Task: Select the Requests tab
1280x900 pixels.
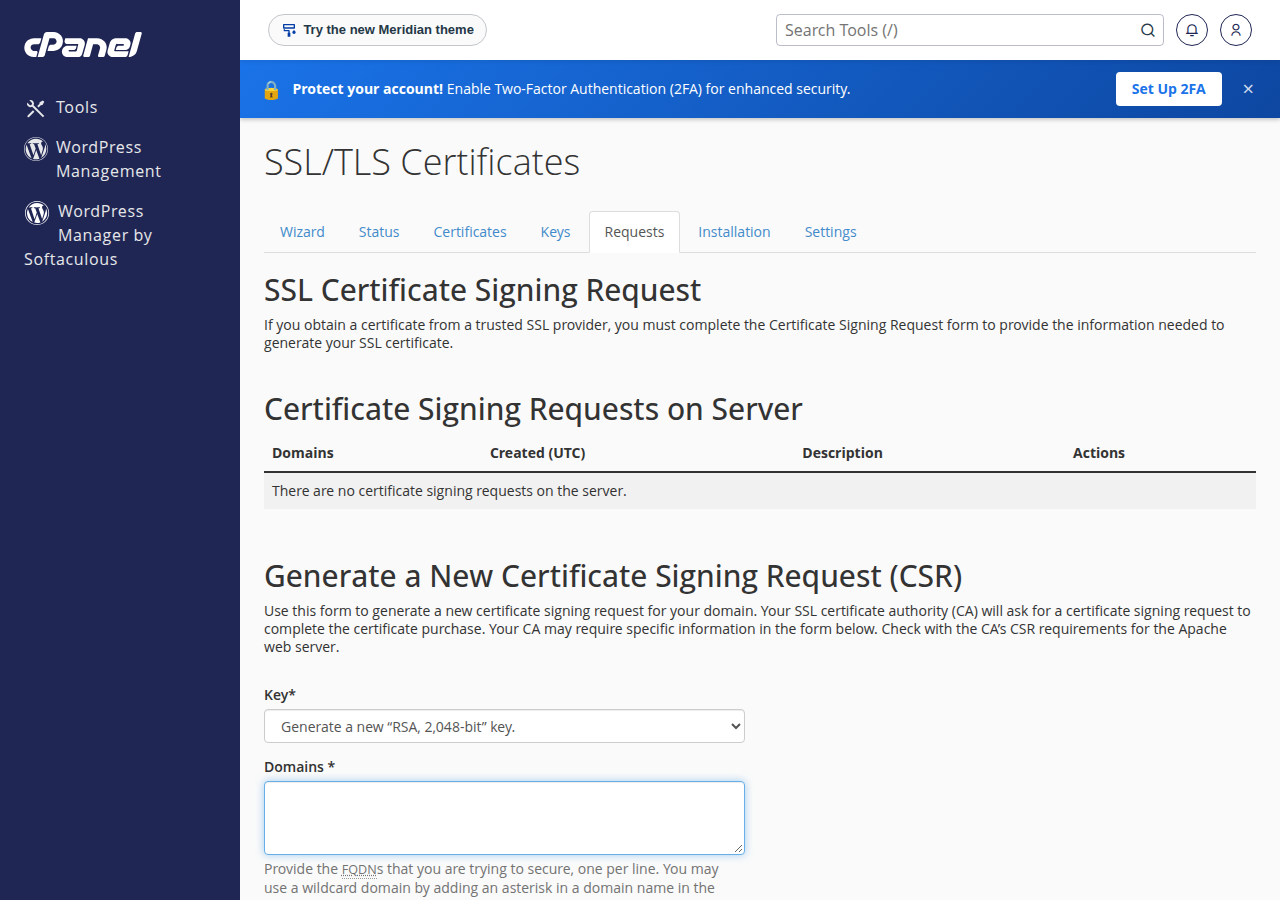Action: [x=634, y=232]
